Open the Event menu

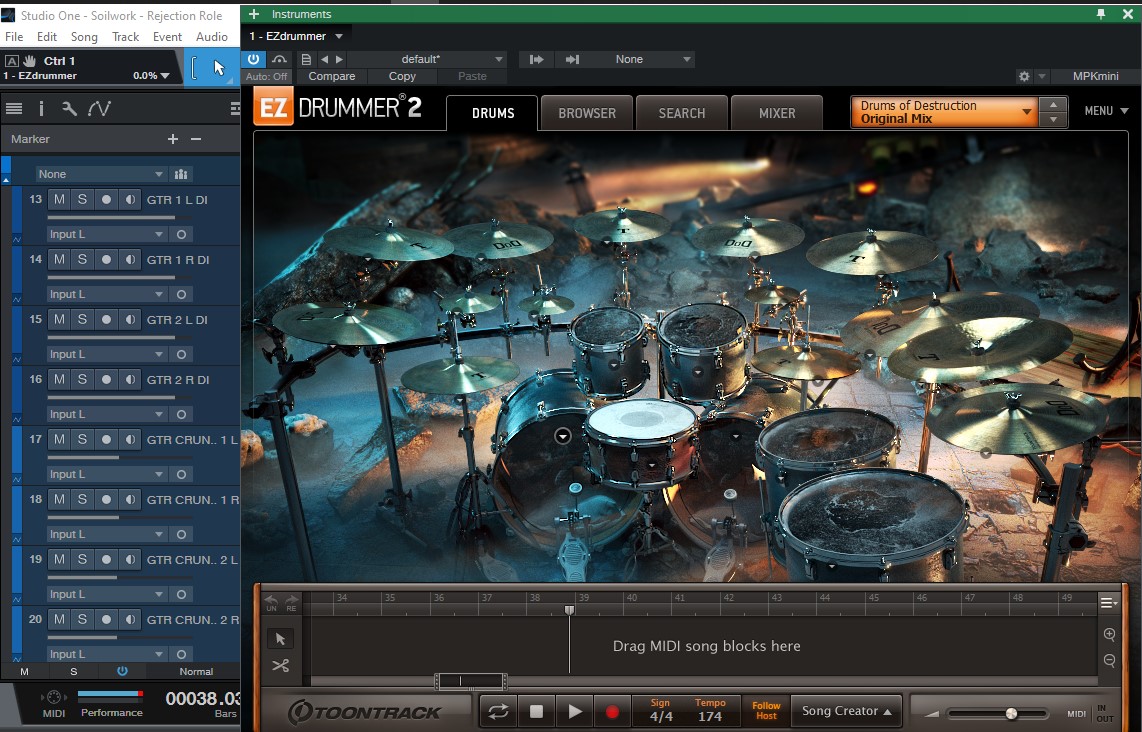tap(167, 36)
